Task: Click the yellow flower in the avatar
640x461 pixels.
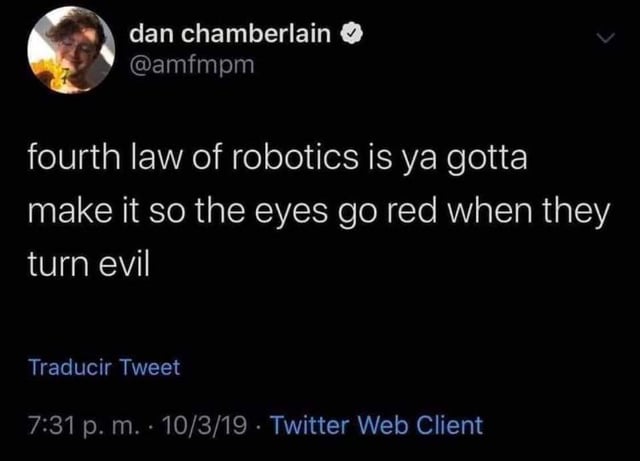Action: [x=48, y=73]
